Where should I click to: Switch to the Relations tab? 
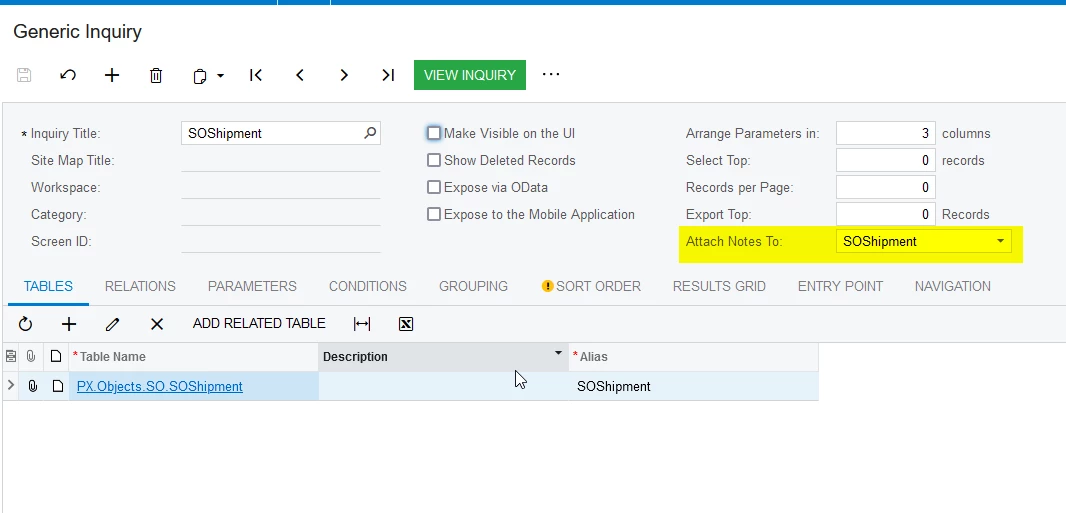(140, 286)
